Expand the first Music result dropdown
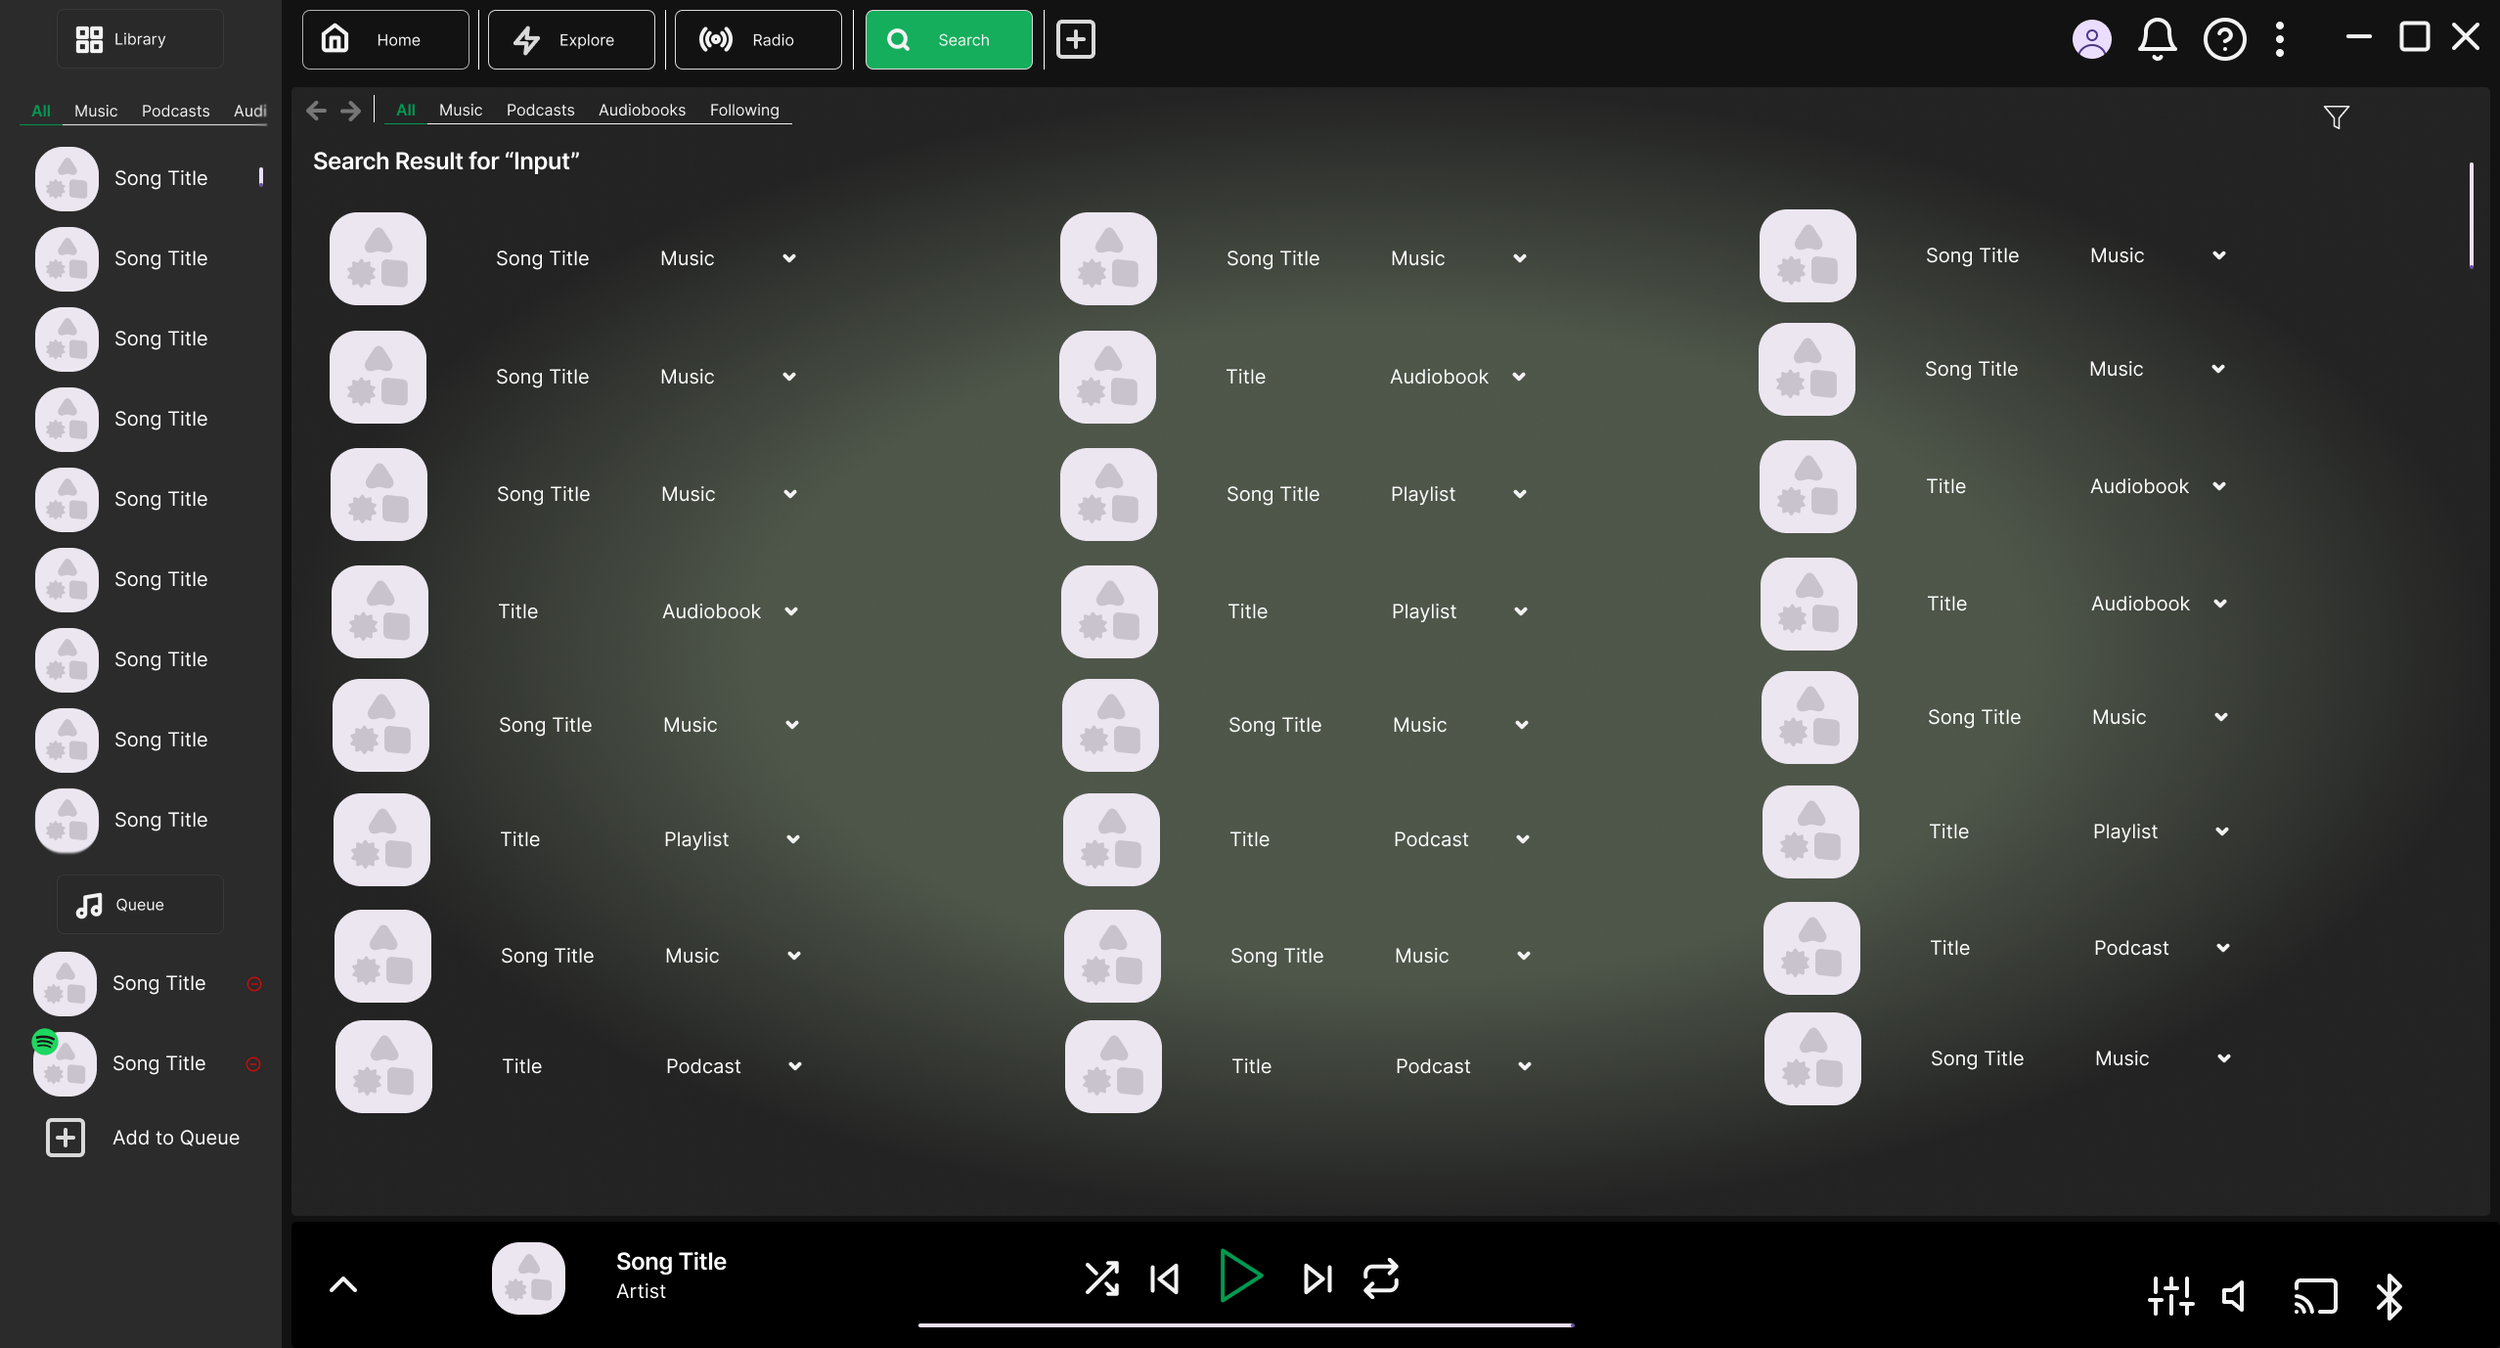Viewport: 2500px width, 1348px height. tap(789, 258)
